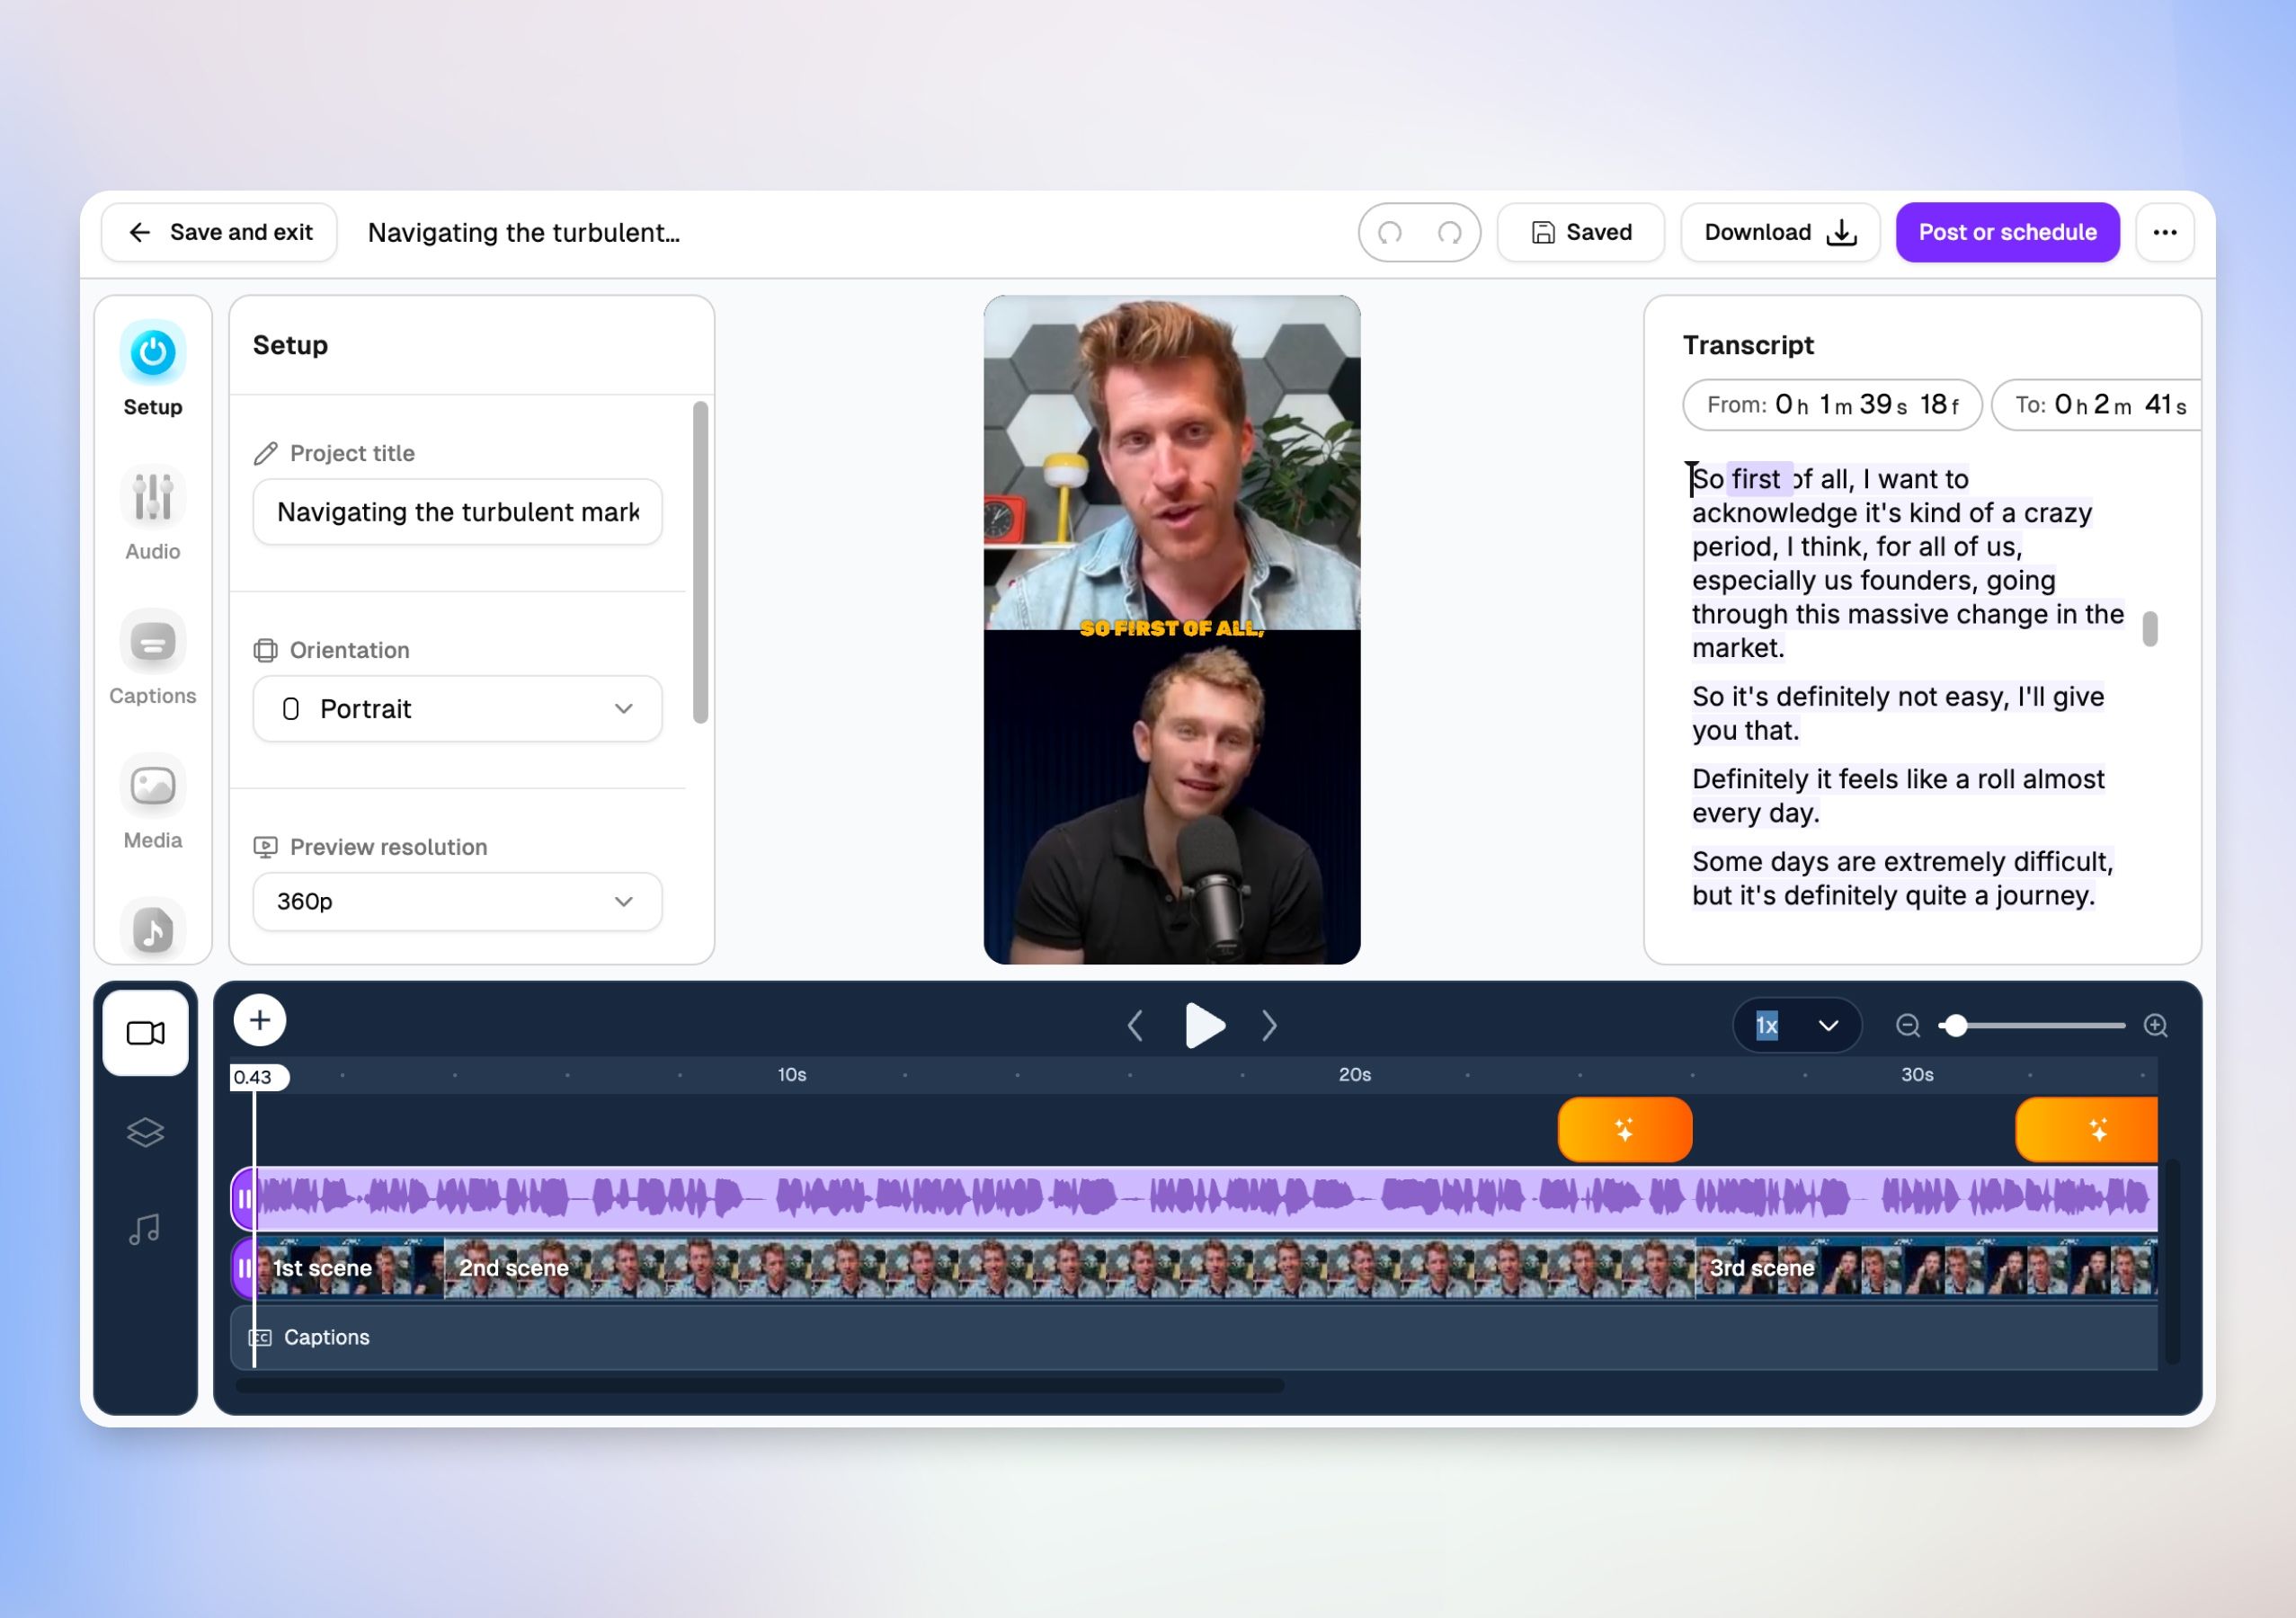The image size is (2296, 1618).
Task: Open the Audio settings icon
Action: 153,497
